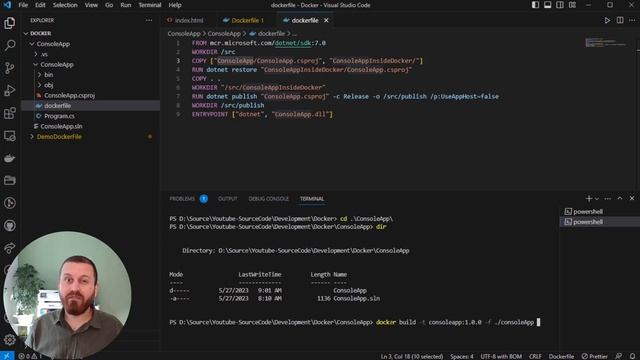The image size is (640, 360).
Task: Open the Search view in activity bar
Action: point(9,45)
